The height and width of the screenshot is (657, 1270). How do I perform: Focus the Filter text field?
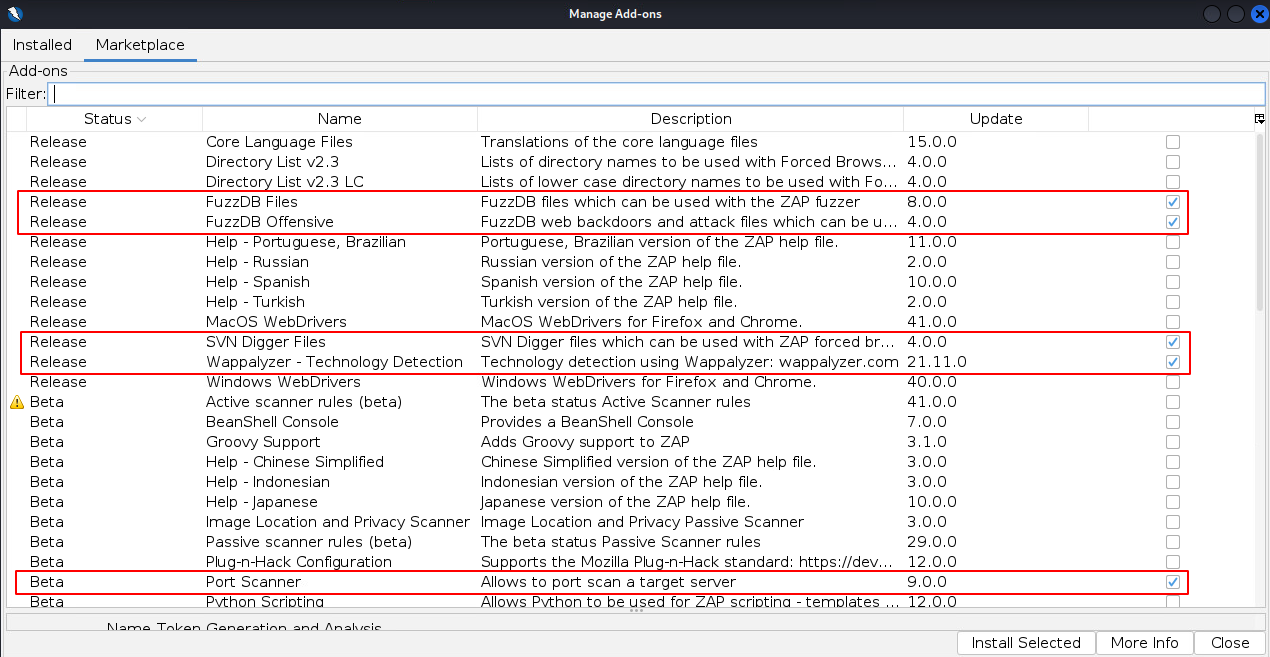pos(657,93)
